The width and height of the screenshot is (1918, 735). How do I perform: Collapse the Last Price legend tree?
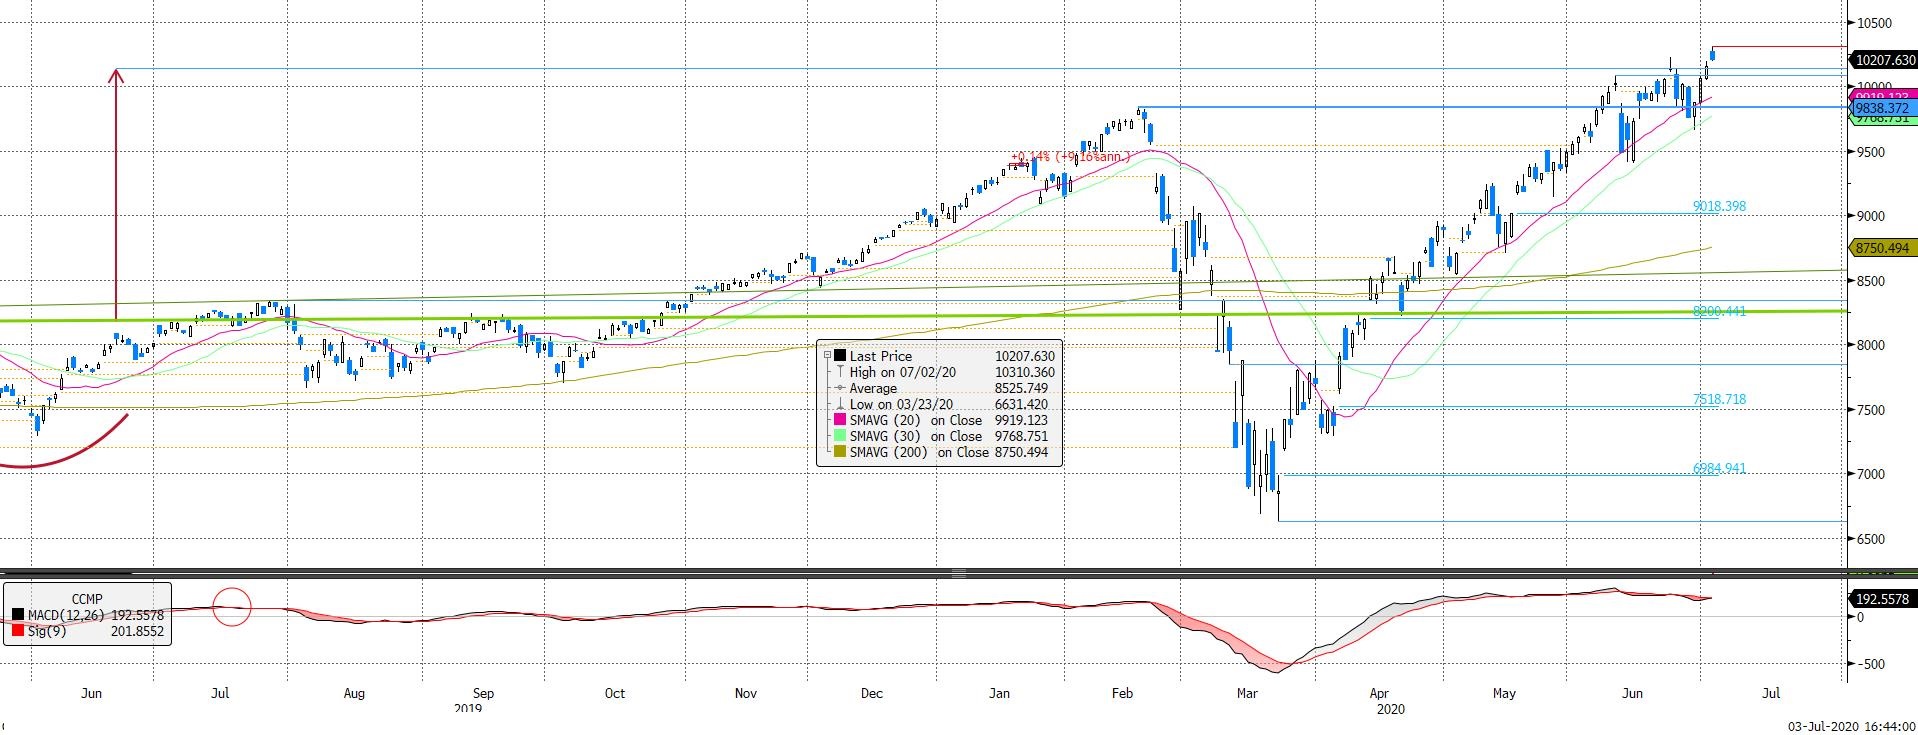(x=827, y=356)
